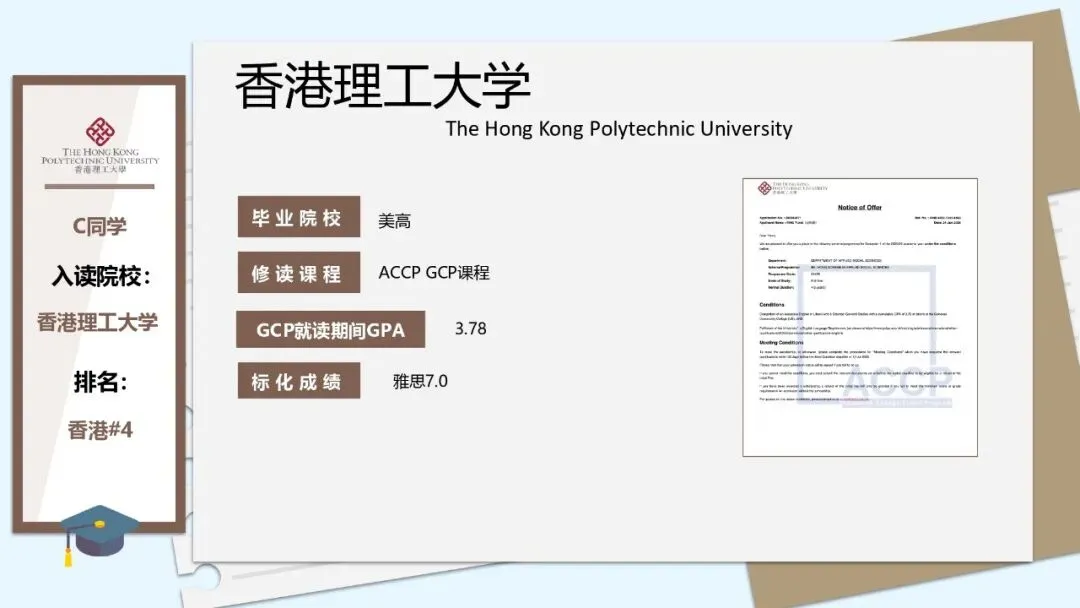Click the 修读课程 label box
The width and height of the screenshot is (1080, 608).
tap(299, 272)
